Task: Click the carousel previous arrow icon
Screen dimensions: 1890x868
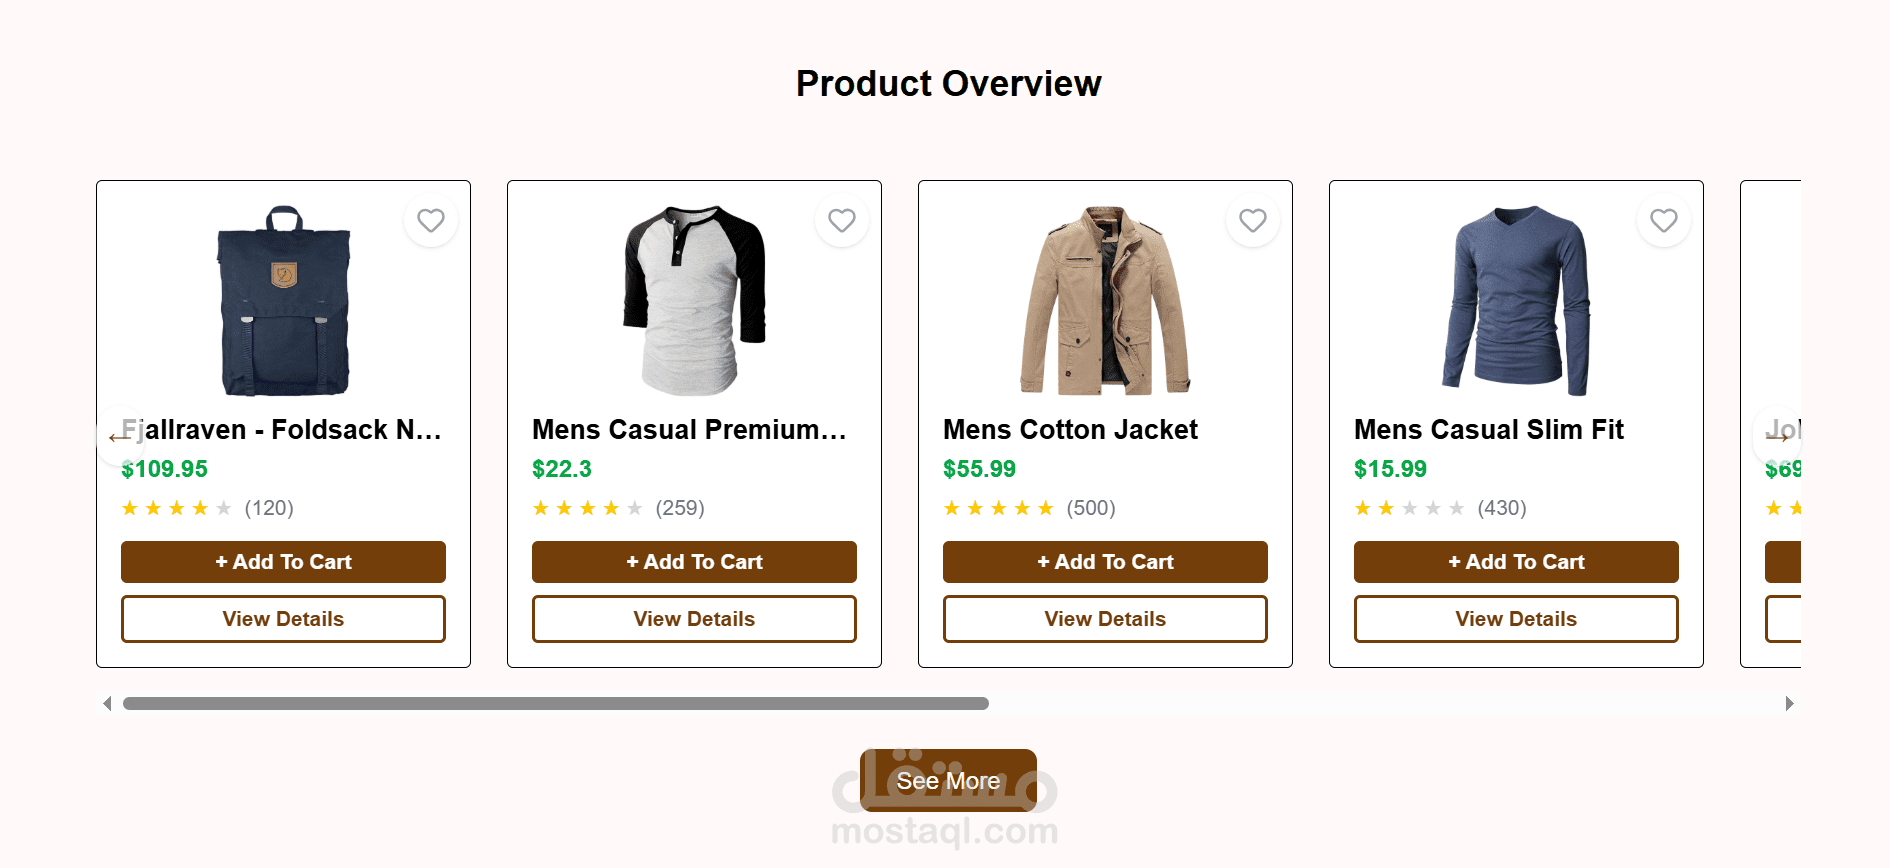Action: coord(120,436)
